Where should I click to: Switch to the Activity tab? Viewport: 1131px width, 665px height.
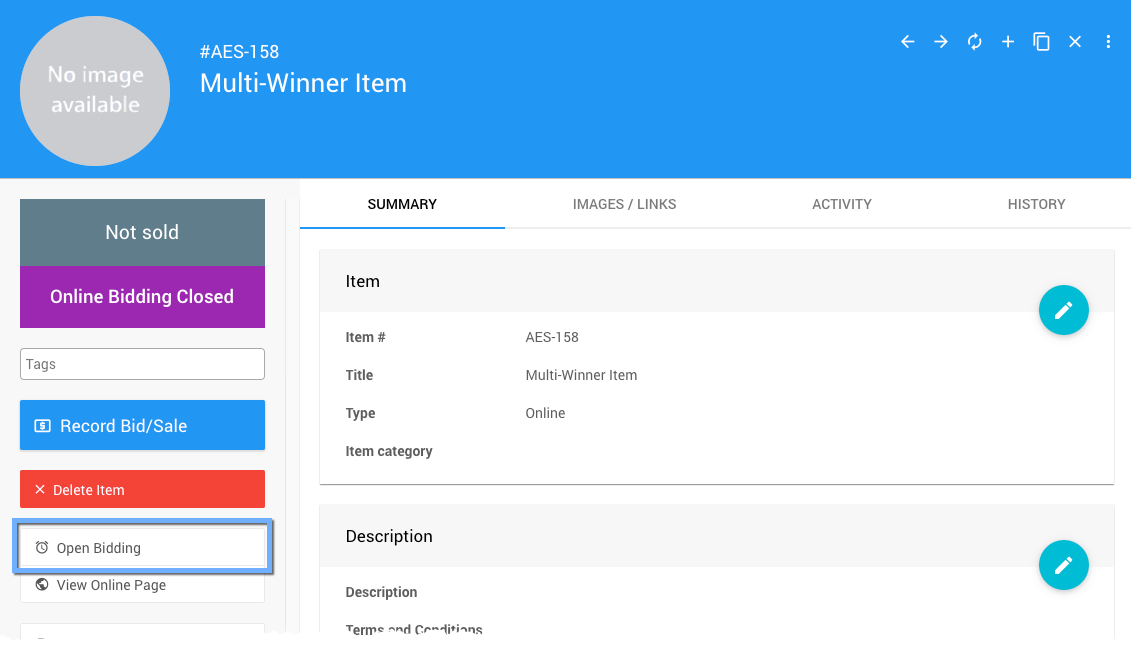[841, 204]
